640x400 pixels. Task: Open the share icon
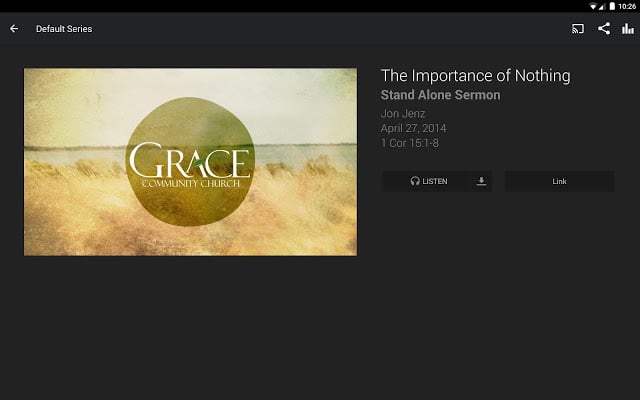click(604, 29)
